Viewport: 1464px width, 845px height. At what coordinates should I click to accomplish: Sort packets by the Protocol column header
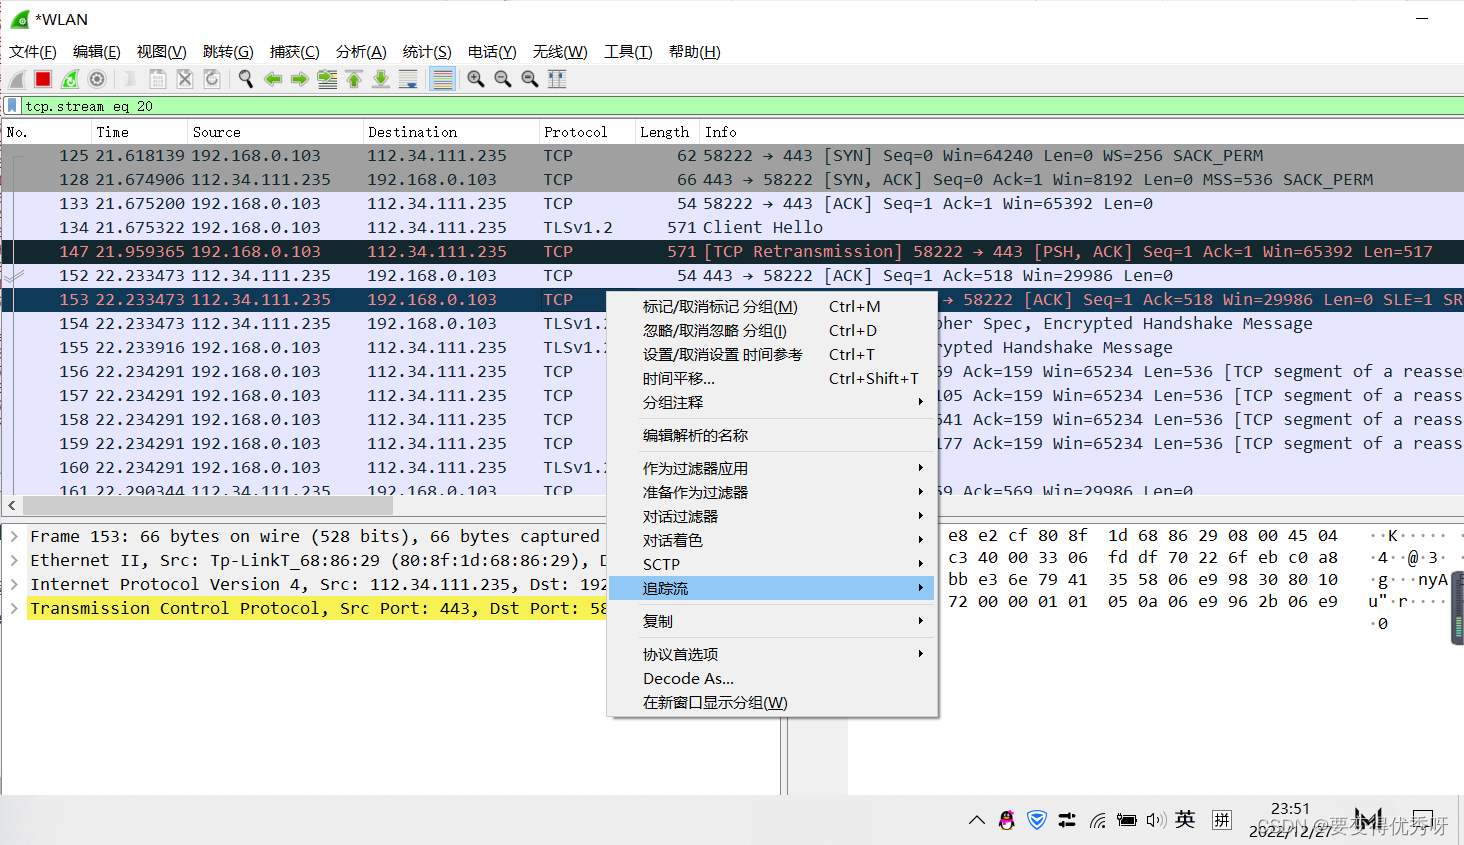pos(587,132)
